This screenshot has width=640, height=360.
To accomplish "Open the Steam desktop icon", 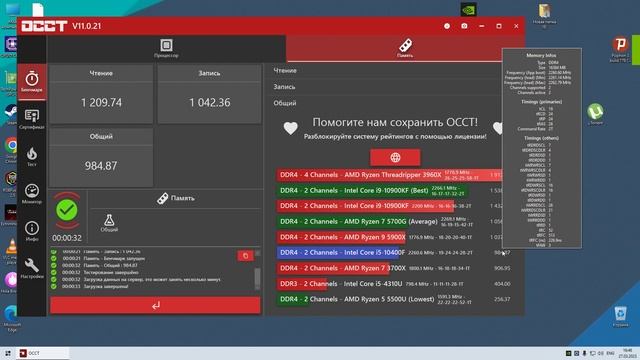I will coord(10,114).
